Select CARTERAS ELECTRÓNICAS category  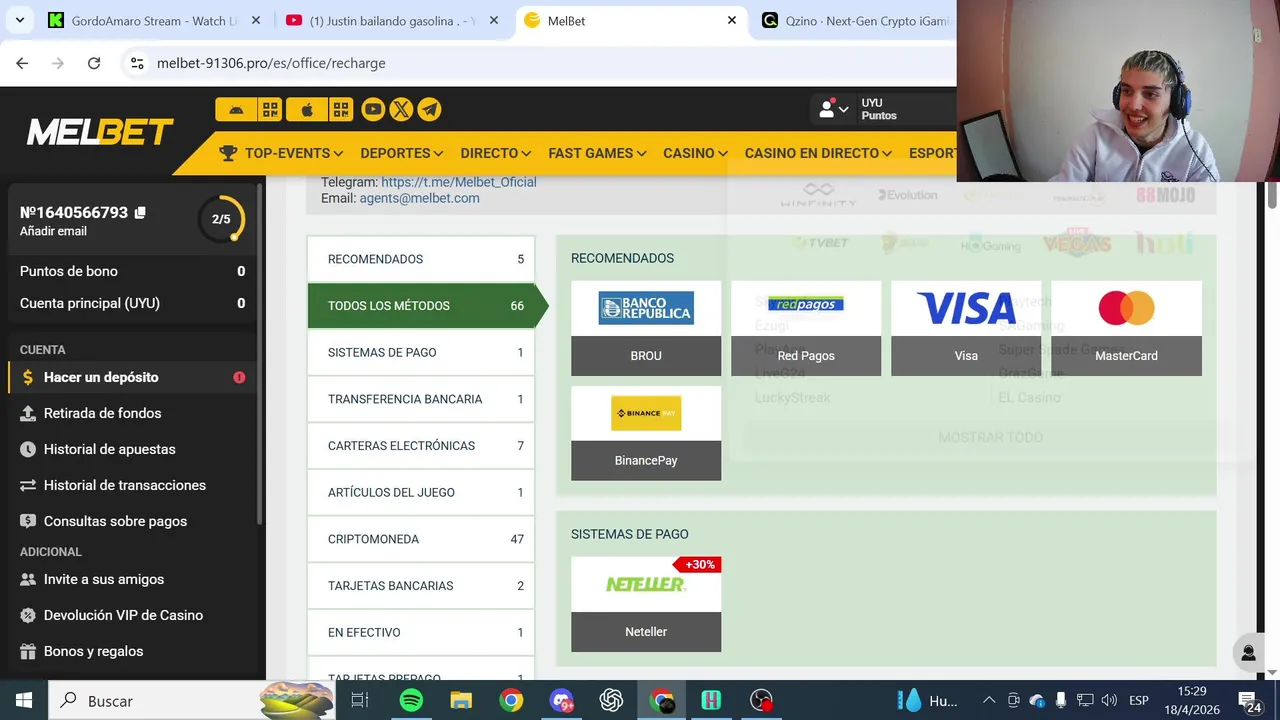click(421, 446)
